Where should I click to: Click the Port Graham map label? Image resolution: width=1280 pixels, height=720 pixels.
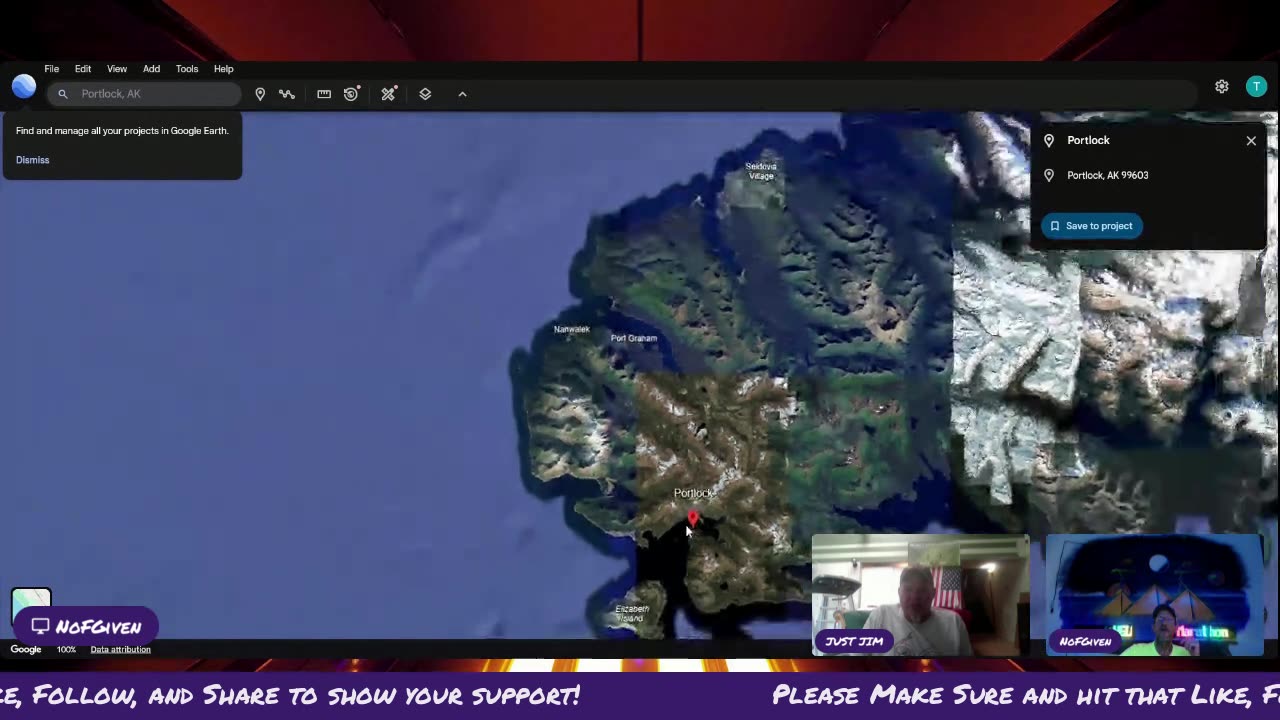(x=634, y=338)
